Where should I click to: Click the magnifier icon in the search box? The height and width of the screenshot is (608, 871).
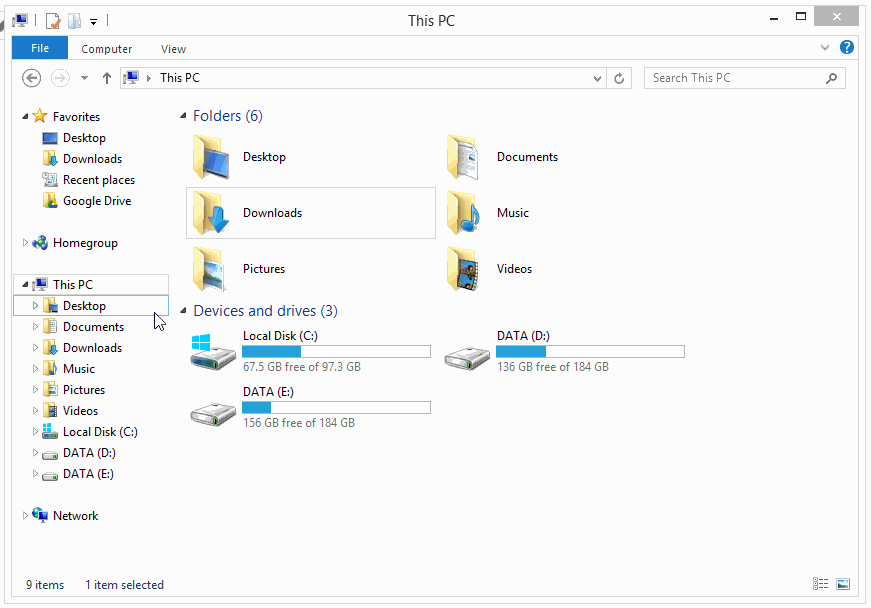tap(831, 78)
